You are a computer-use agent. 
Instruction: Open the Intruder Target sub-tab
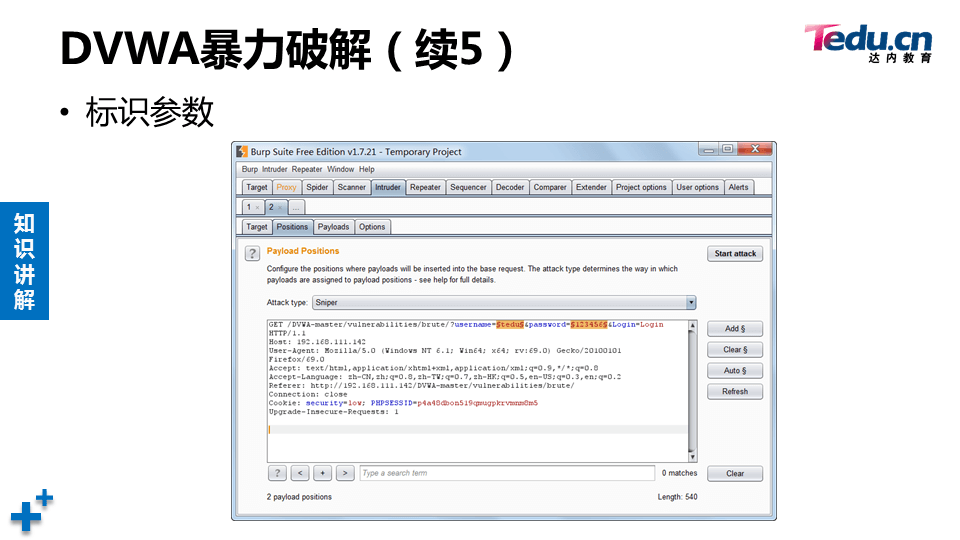pyautogui.click(x=257, y=227)
